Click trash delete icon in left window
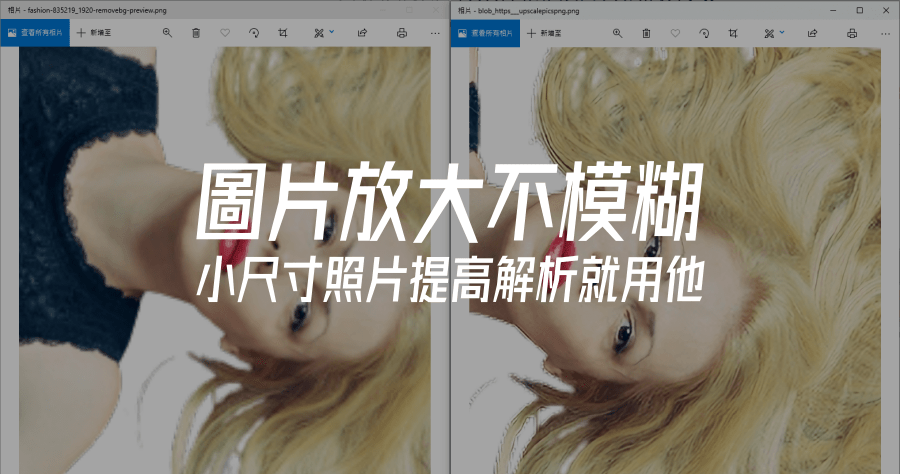900x474 pixels. 196,33
